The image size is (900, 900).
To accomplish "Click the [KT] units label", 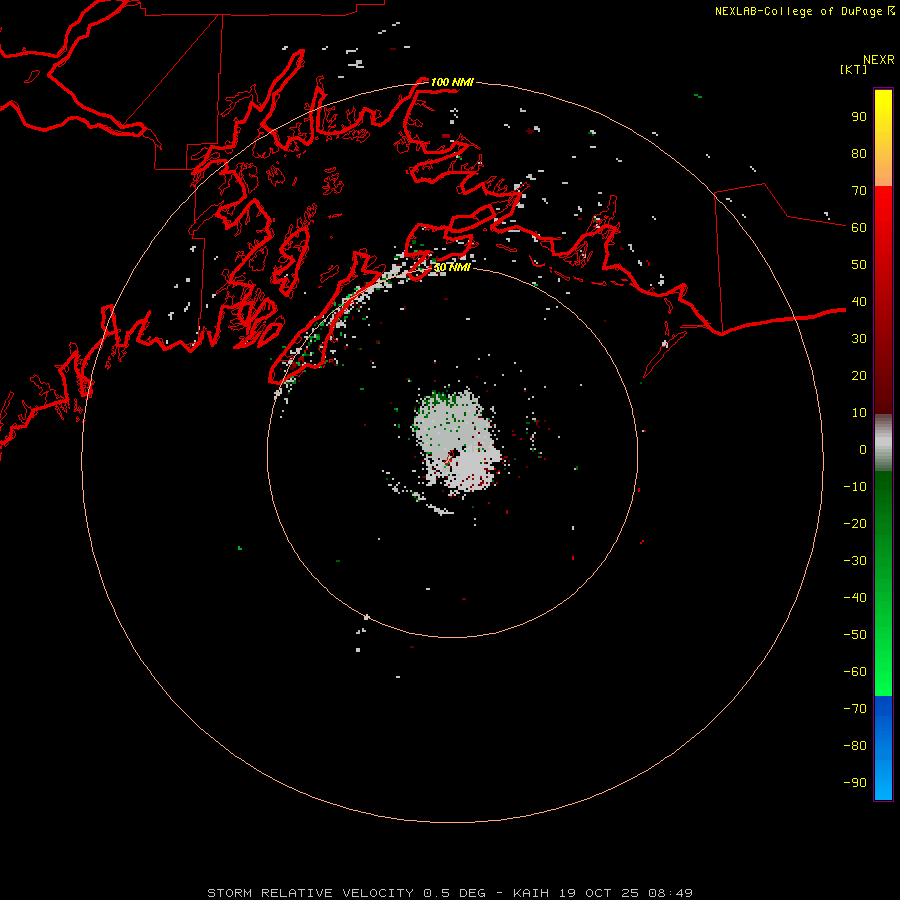I will click(853, 69).
